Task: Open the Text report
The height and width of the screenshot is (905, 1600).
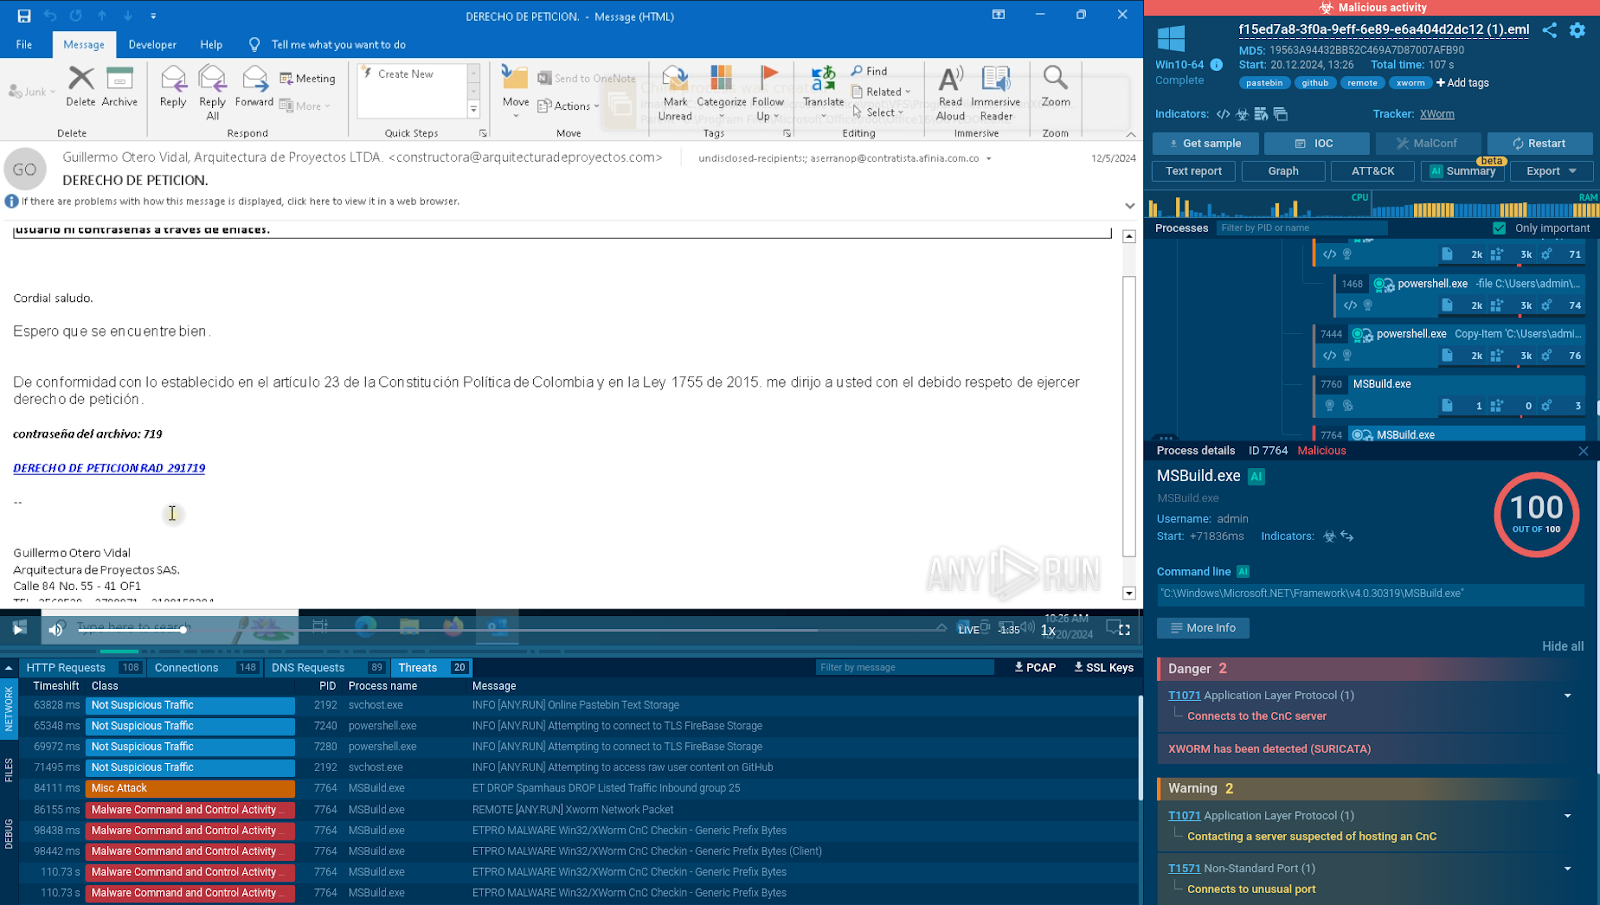Action: [1194, 171]
